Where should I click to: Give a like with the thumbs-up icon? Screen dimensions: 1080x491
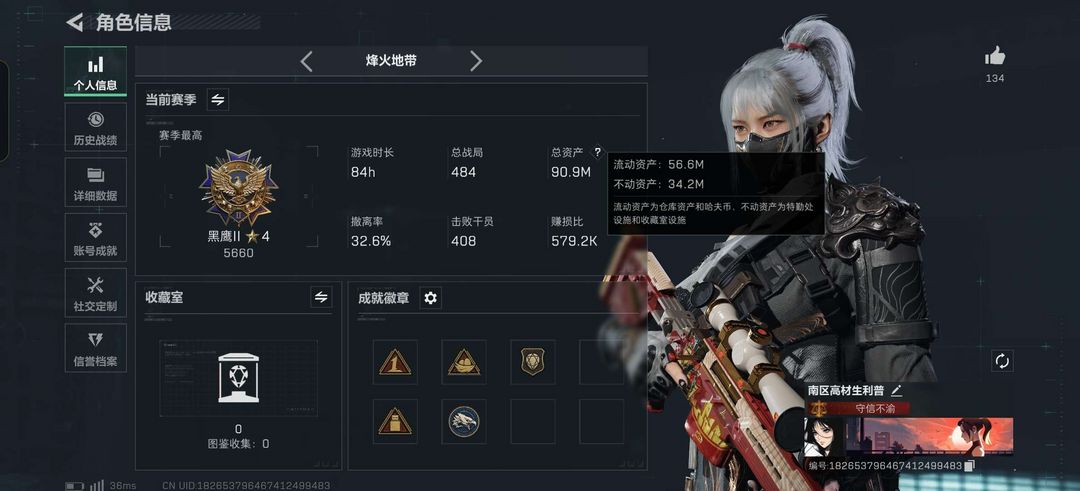click(x=995, y=56)
